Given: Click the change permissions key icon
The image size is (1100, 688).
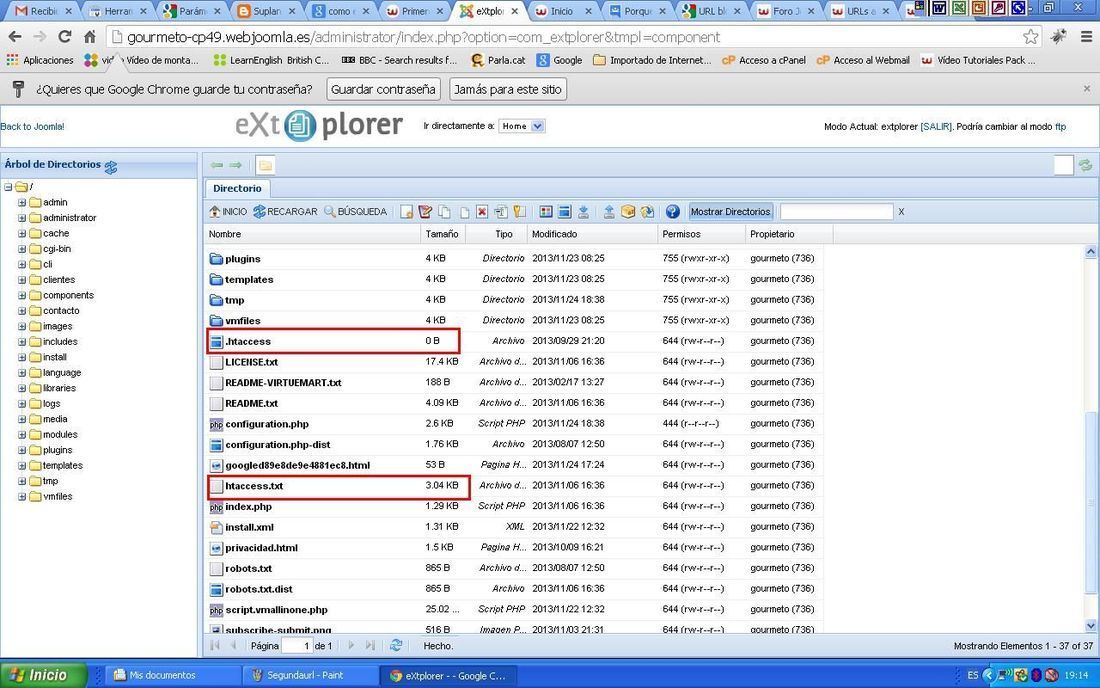Looking at the screenshot, I should tap(519, 212).
